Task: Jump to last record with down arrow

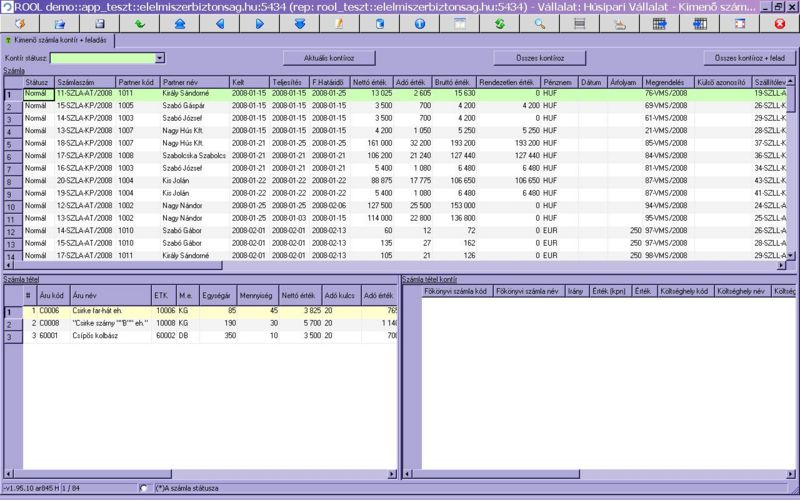Action: click(x=299, y=22)
